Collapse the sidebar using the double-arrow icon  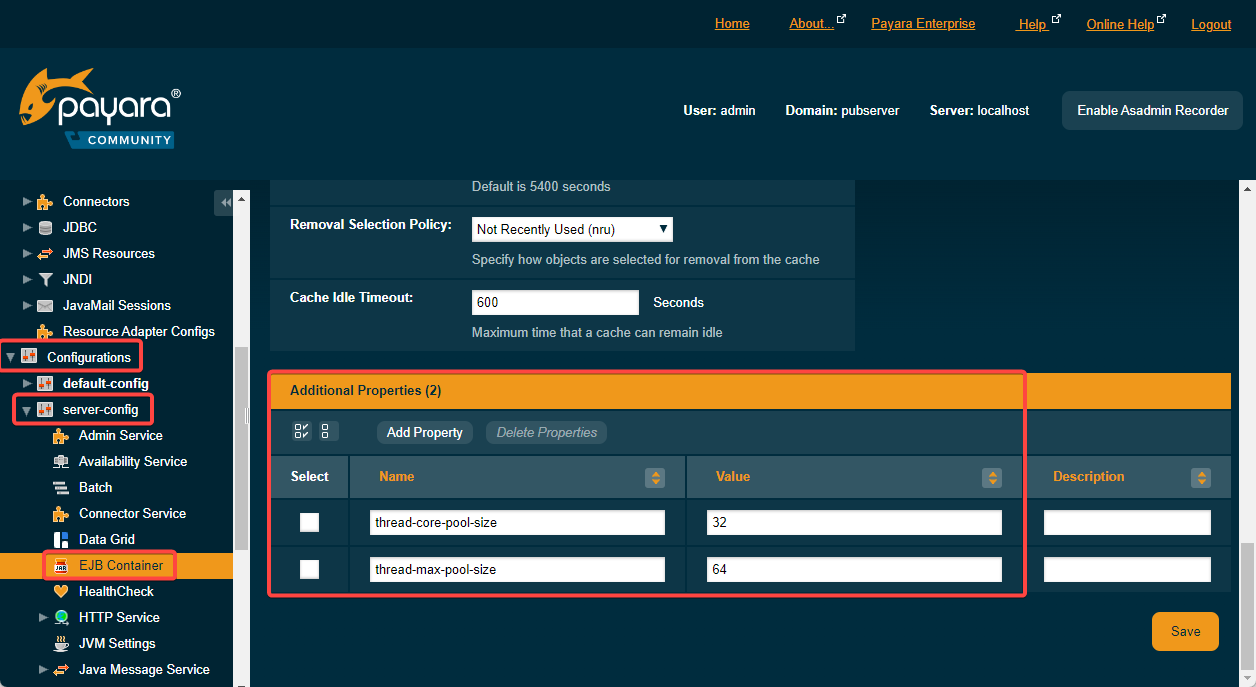(225, 202)
